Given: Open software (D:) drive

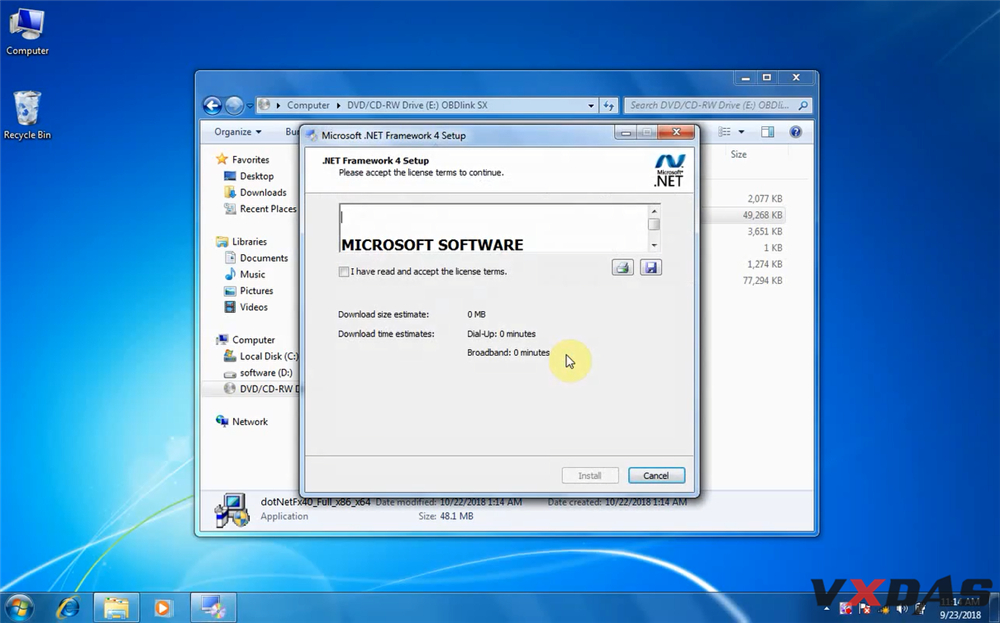Looking at the screenshot, I should [x=258, y=373].
